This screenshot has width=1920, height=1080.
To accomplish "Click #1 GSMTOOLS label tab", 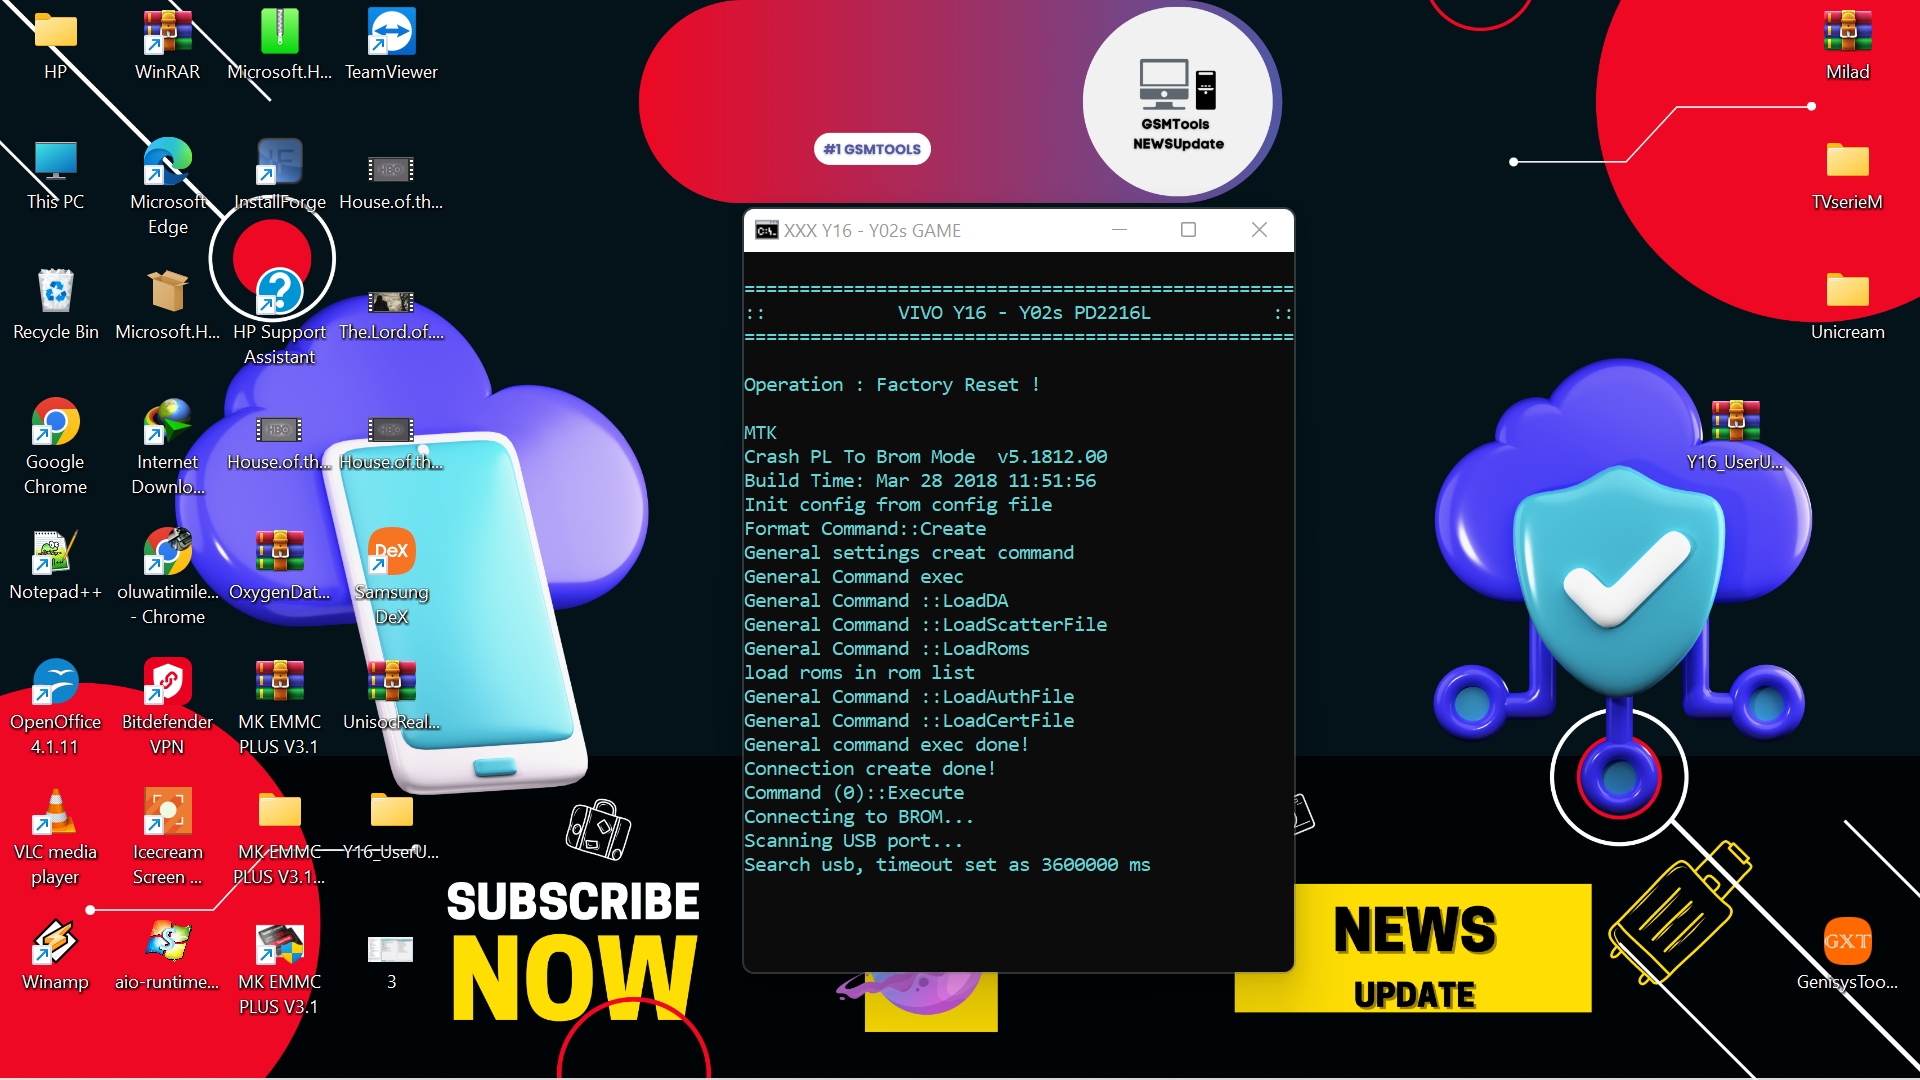I will [870, 149].
